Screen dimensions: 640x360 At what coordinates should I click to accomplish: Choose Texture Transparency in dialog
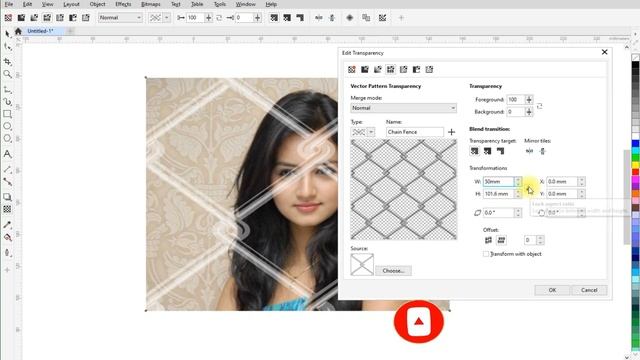coord(429,69)
